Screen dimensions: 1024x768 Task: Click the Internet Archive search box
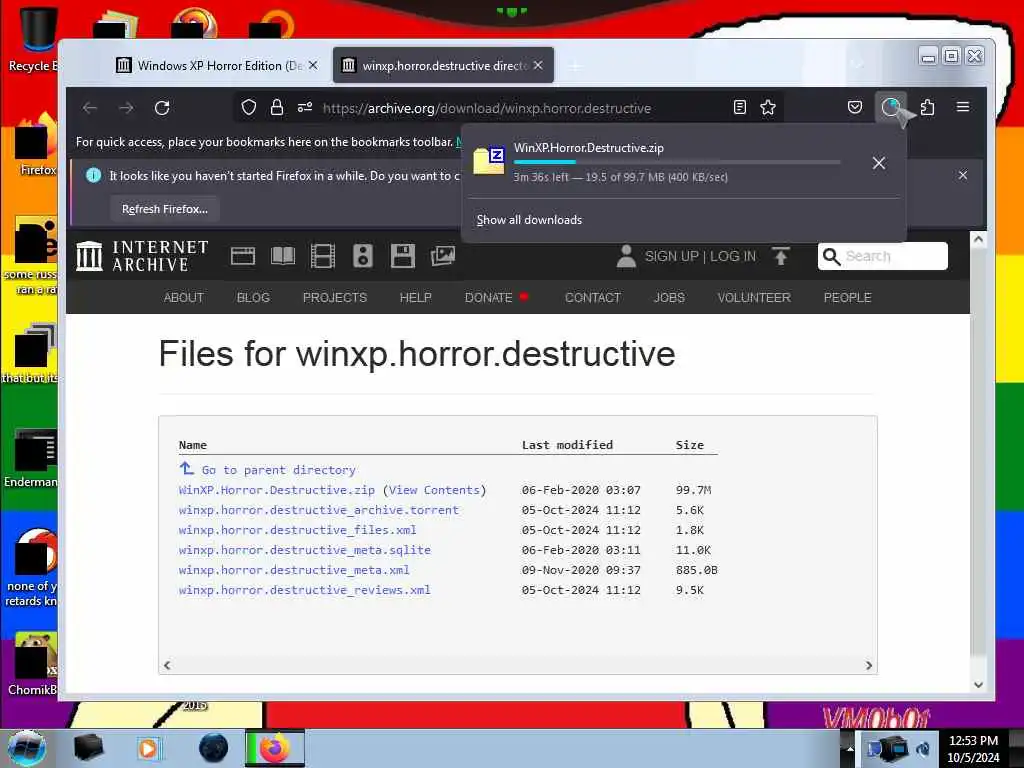click(x=882, y=256)
